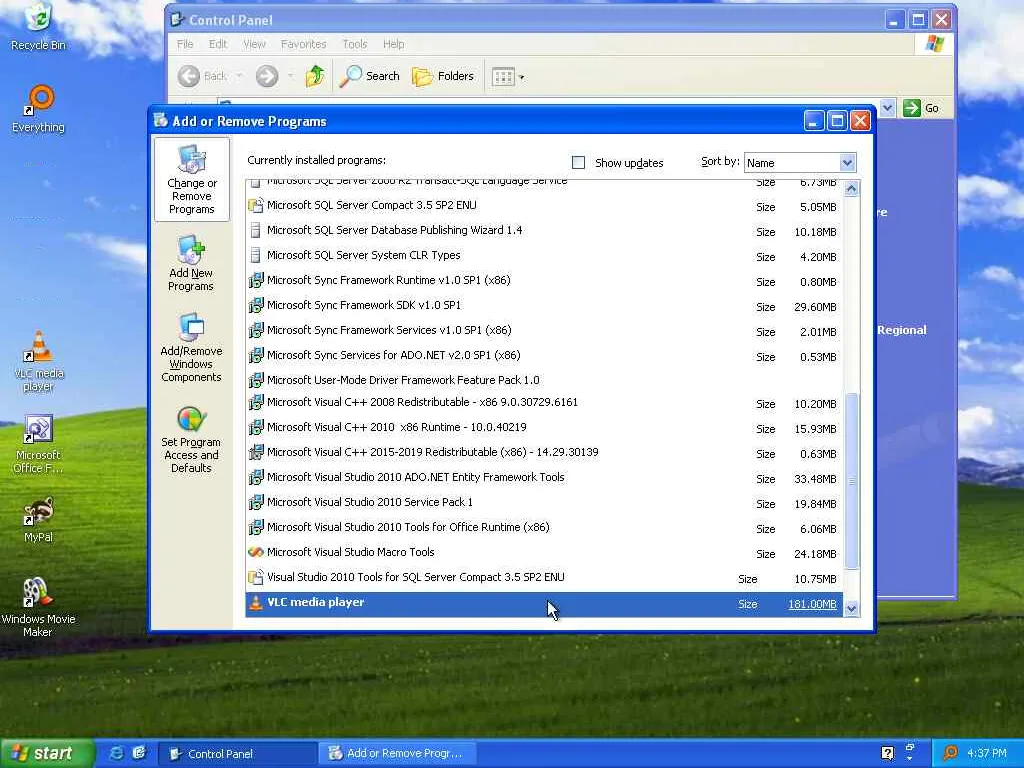Select Microsoft Sync Framework Services v1.0 SP1 (x86)

544,331
